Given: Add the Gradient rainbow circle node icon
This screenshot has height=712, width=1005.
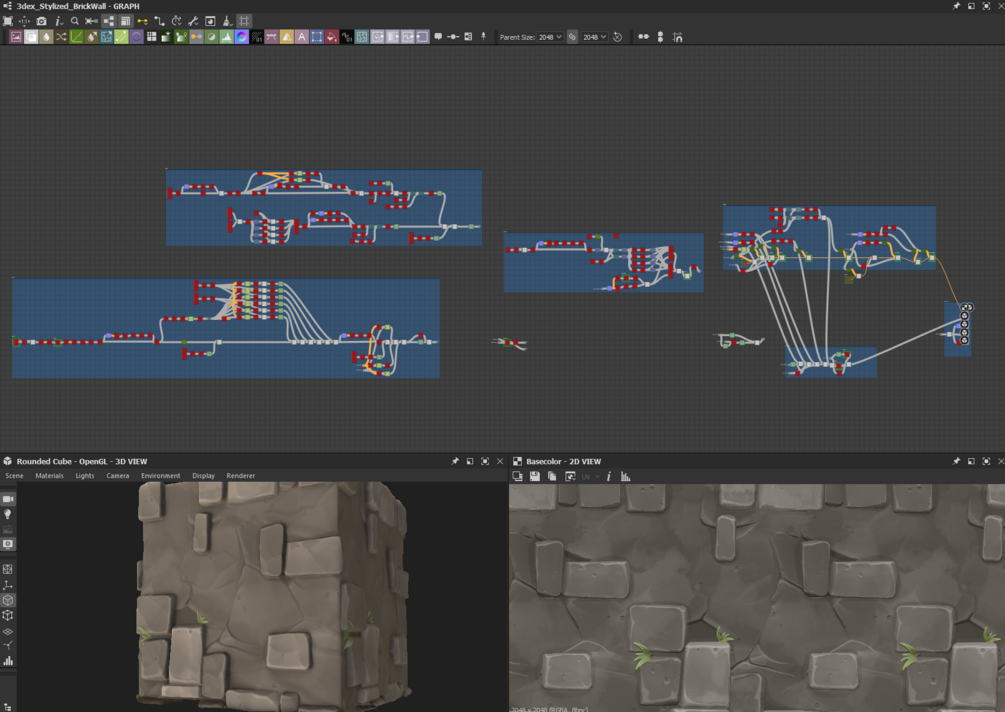Looking at the screenshot, I should (x=242, y=37).
